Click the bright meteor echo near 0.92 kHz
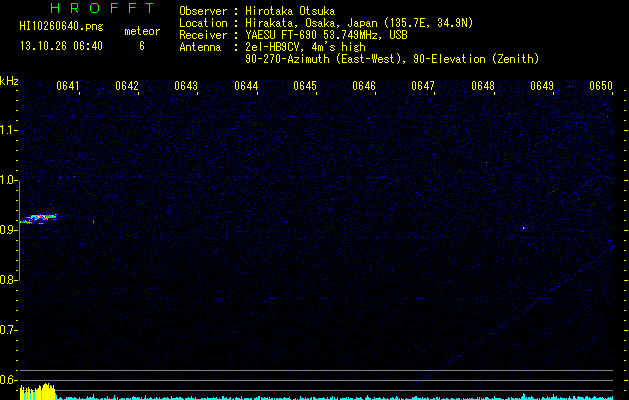629x400 pixels. [x=39, y=218]
